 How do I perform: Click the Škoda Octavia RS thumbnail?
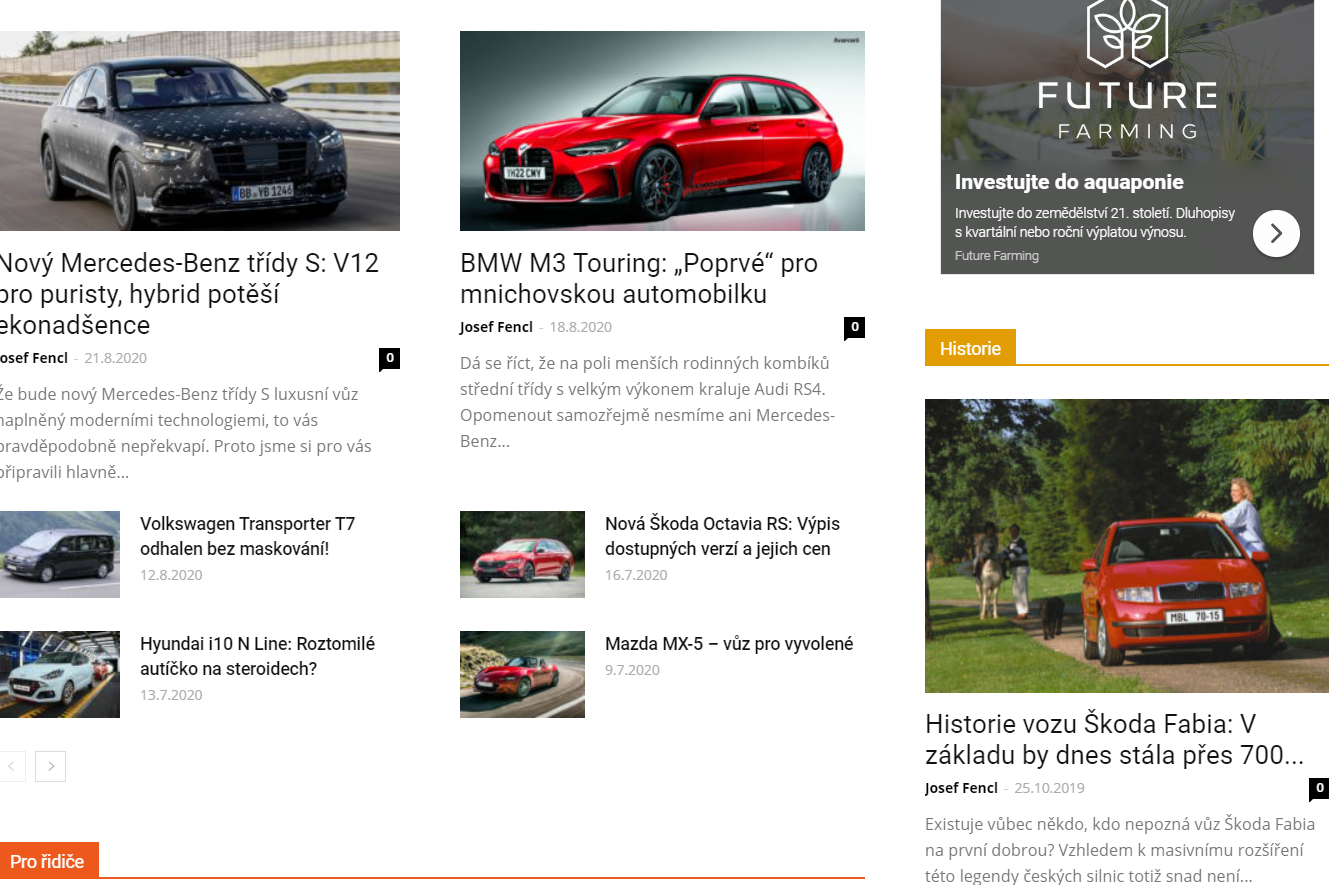pyautogui.click(x=522, y=555)
